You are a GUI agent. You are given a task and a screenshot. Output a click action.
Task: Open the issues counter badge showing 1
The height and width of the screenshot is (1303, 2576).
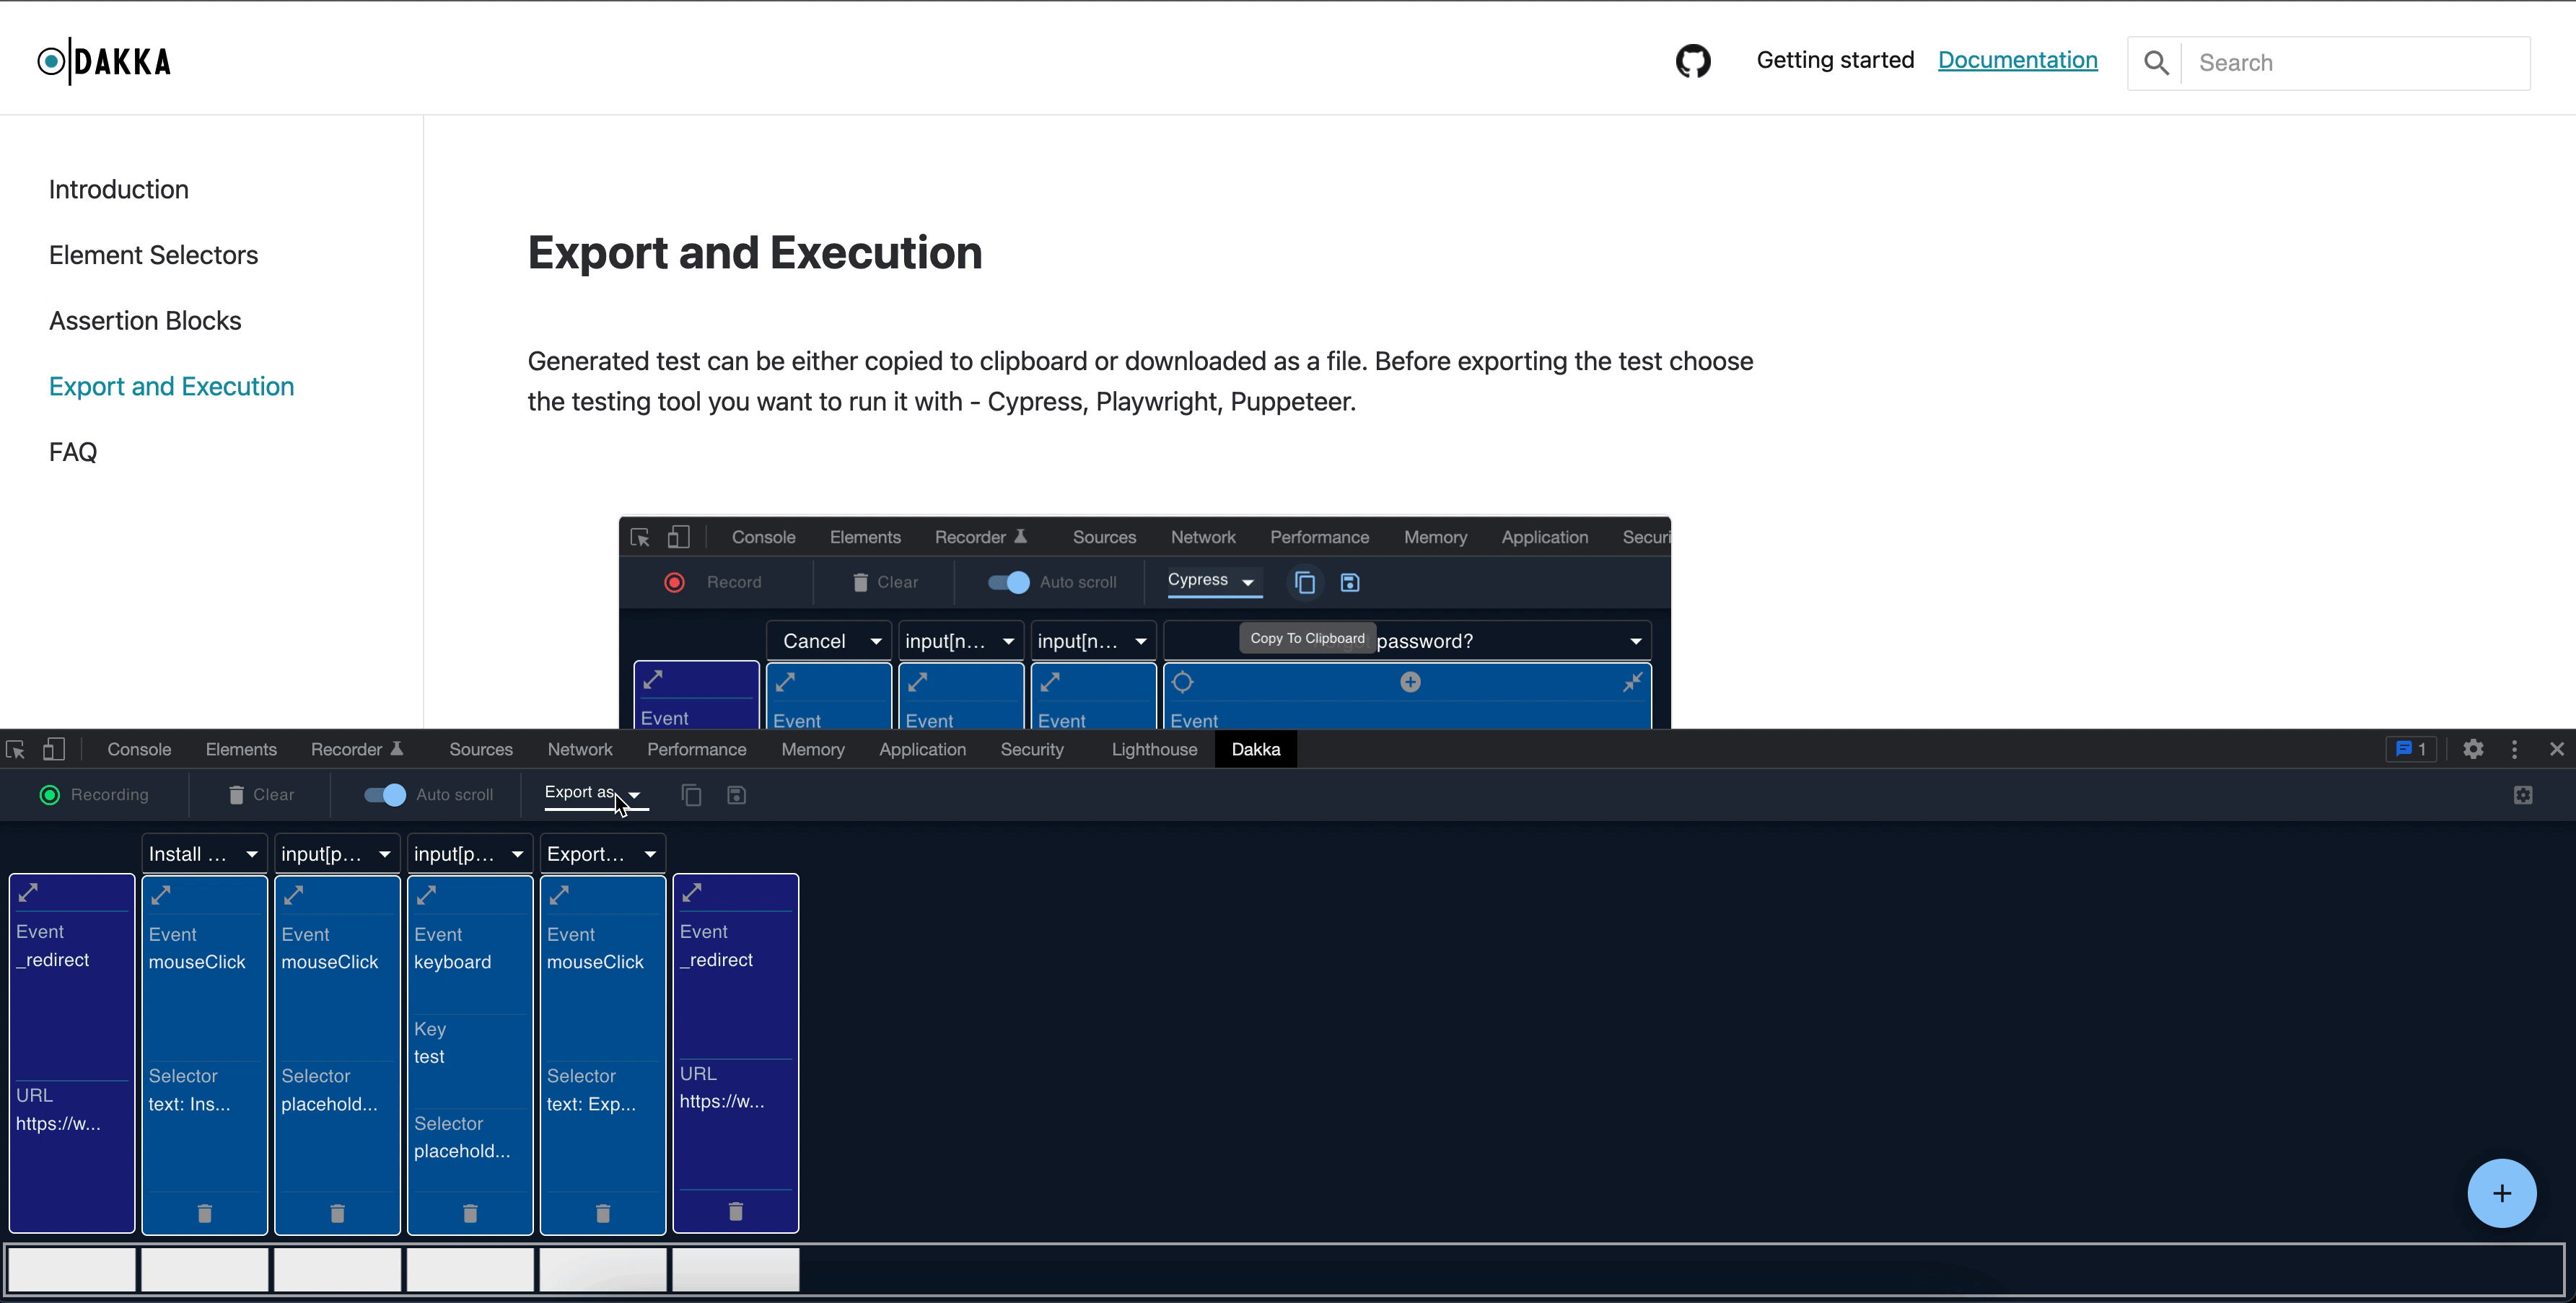2411,749
